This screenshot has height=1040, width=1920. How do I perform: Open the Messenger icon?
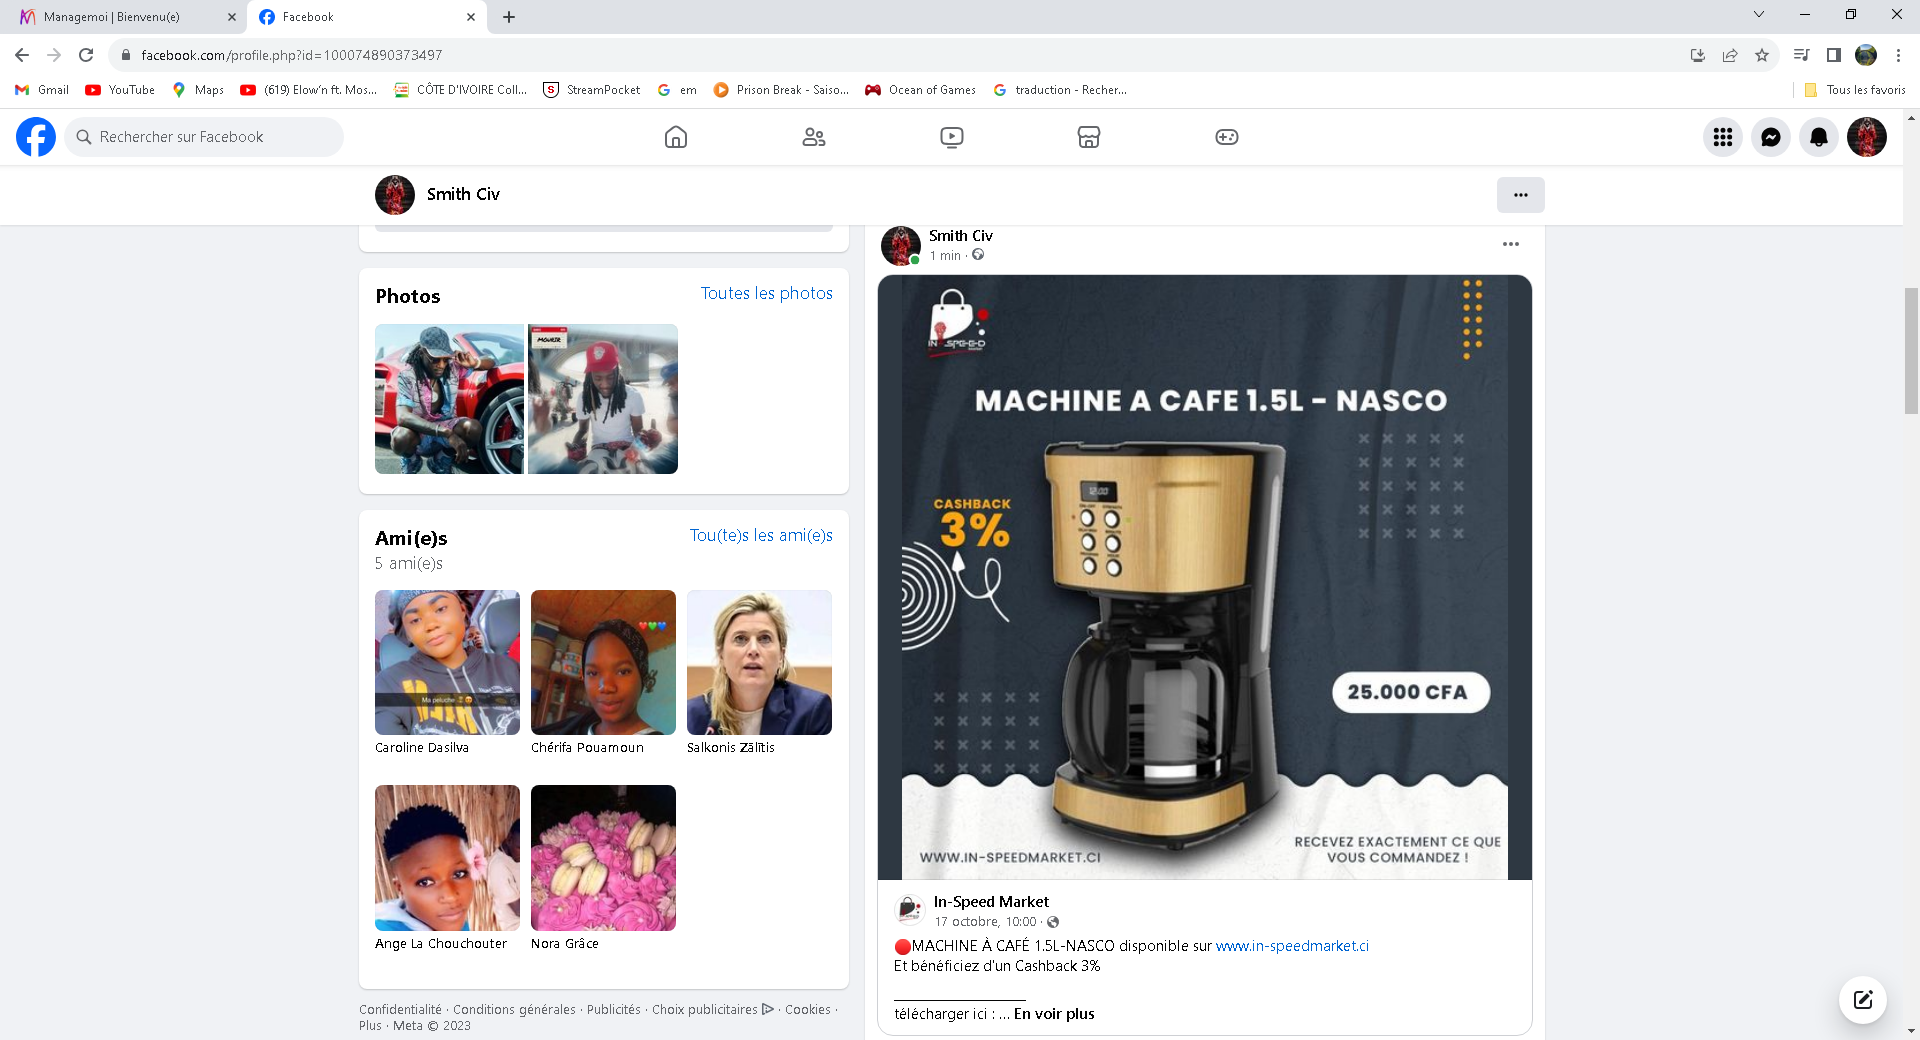tap(1771, 137)
